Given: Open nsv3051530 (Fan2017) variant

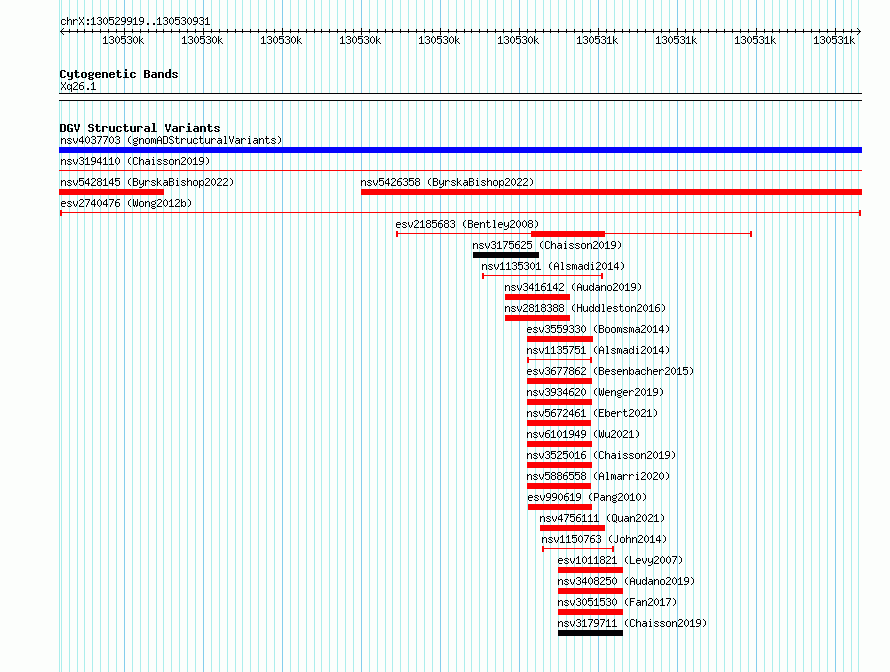Looking at the screenshot, I should click(617, 602).
